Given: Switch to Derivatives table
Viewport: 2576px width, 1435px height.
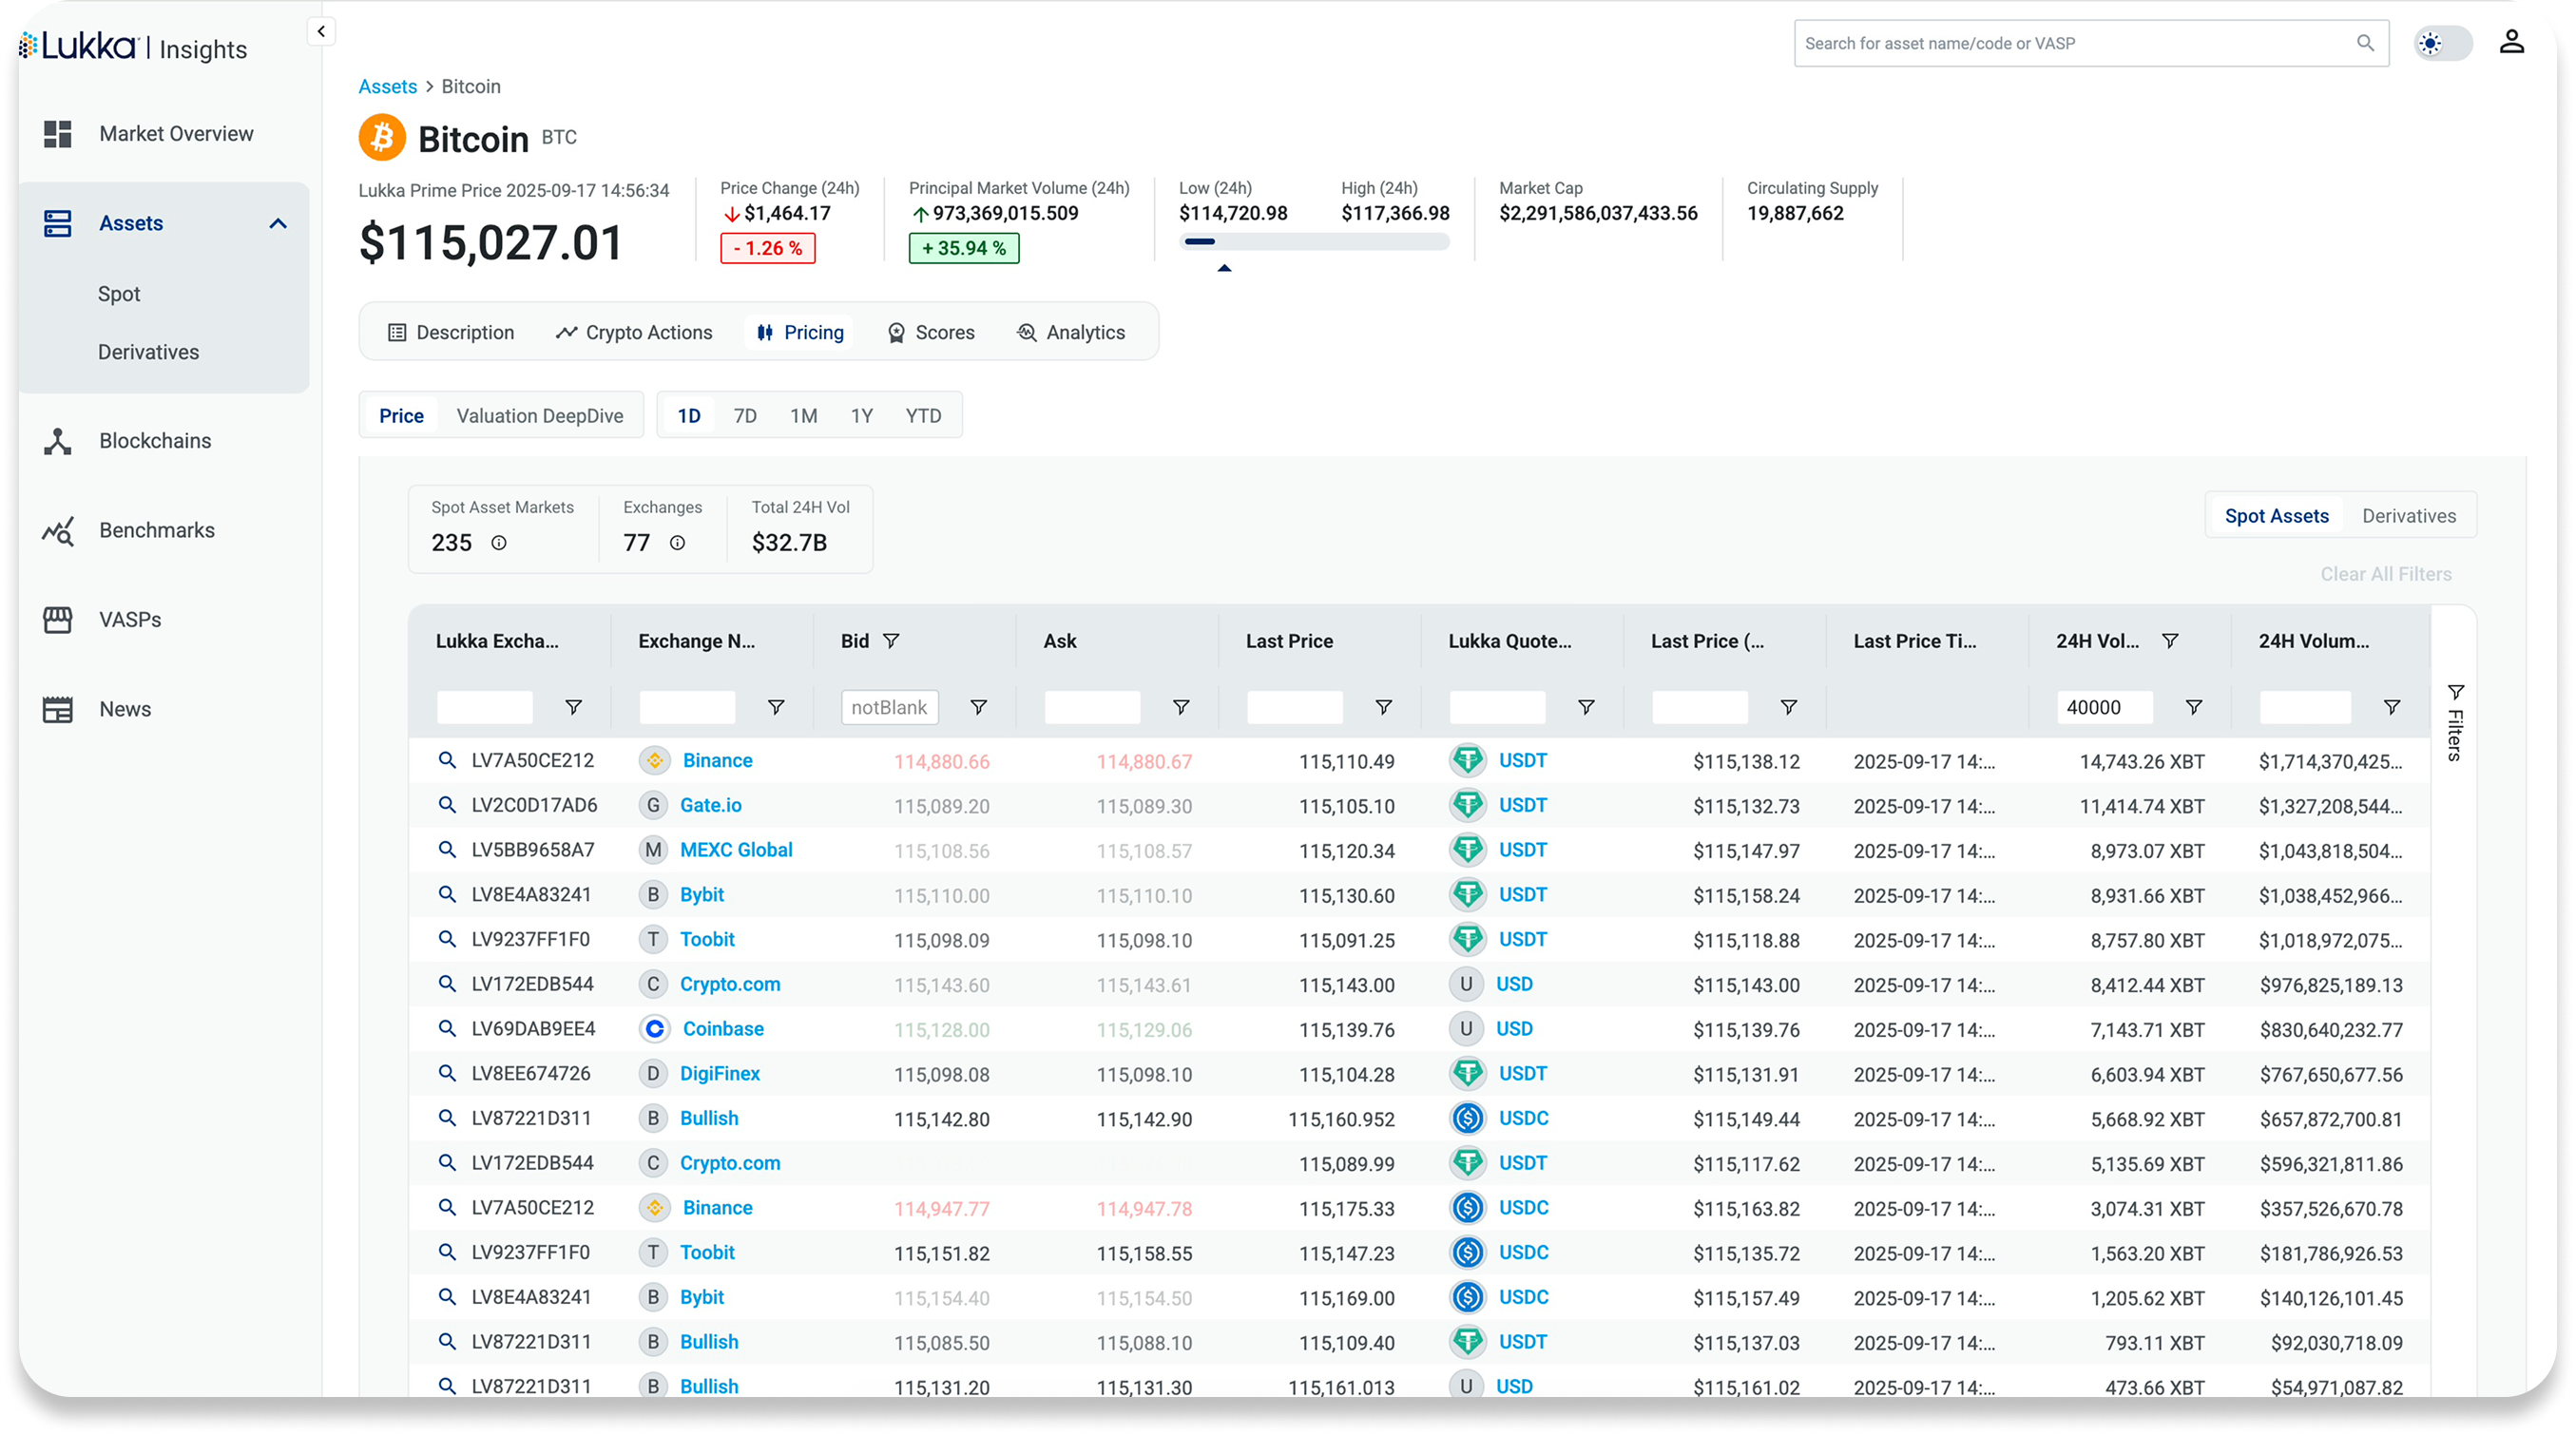Looking at the screenshot, I should click(2408, 516).
